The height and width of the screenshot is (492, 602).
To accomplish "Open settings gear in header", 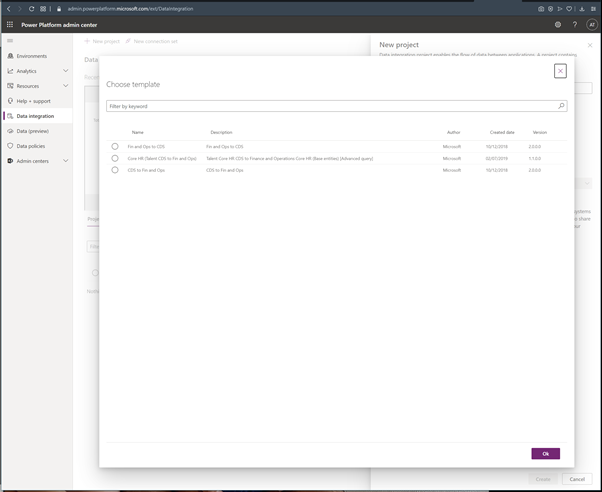I will tap(558, 25).
